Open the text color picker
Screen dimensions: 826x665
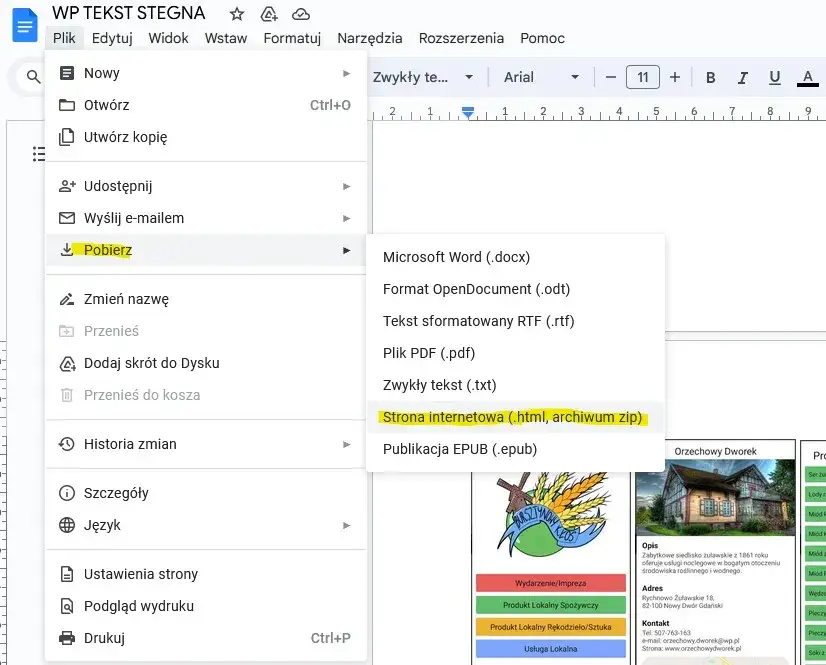coord(806,77)
